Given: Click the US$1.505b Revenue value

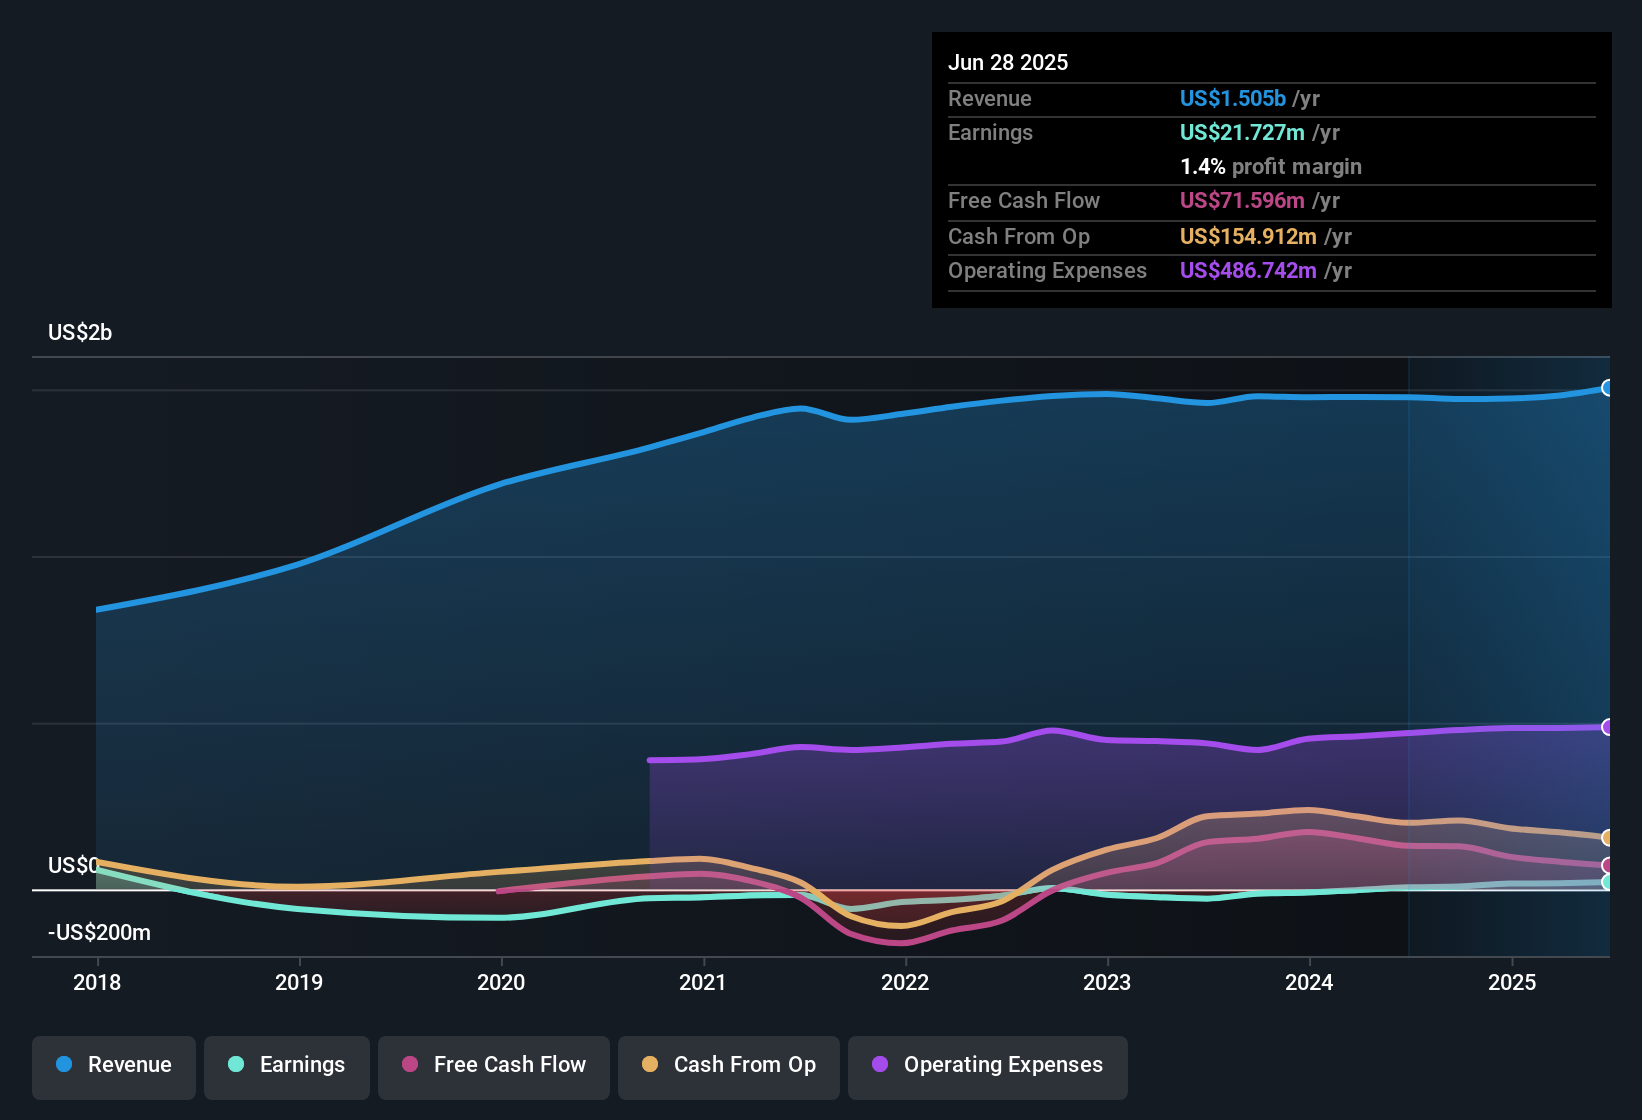Looking at the screenshot, I should [x=1233, y=98].
